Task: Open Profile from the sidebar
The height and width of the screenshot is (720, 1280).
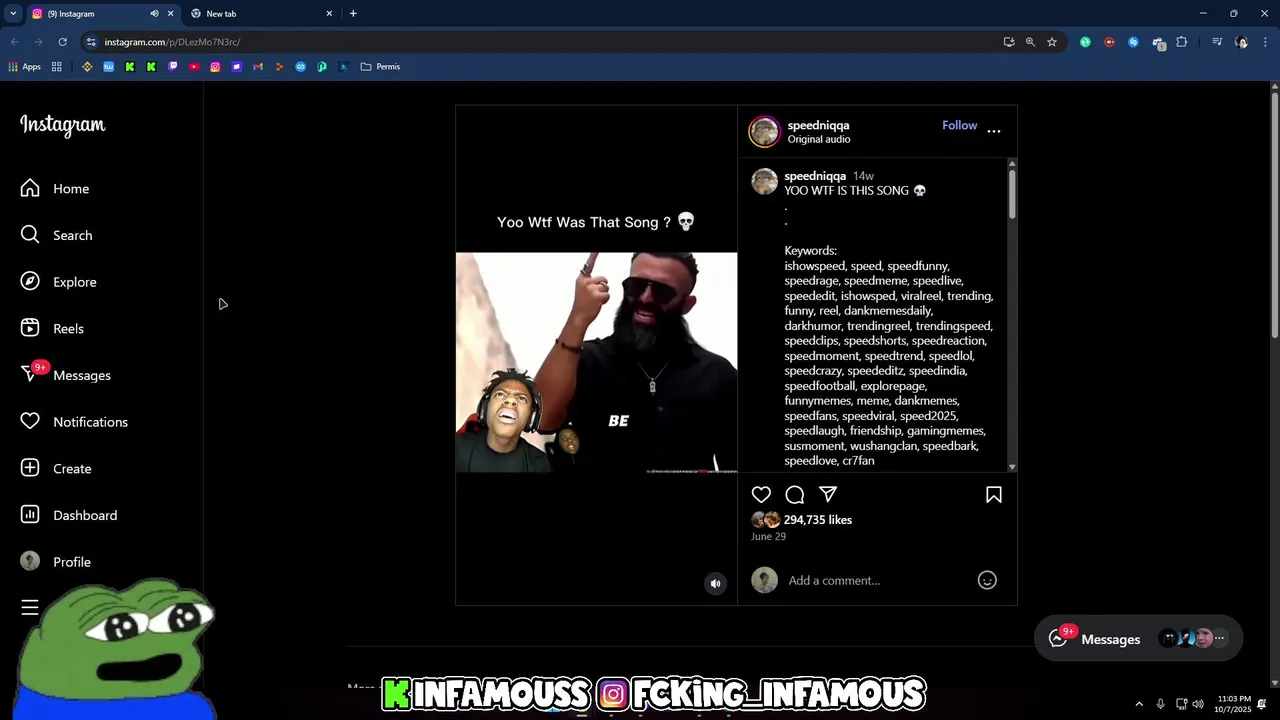Action: [57, 562]
